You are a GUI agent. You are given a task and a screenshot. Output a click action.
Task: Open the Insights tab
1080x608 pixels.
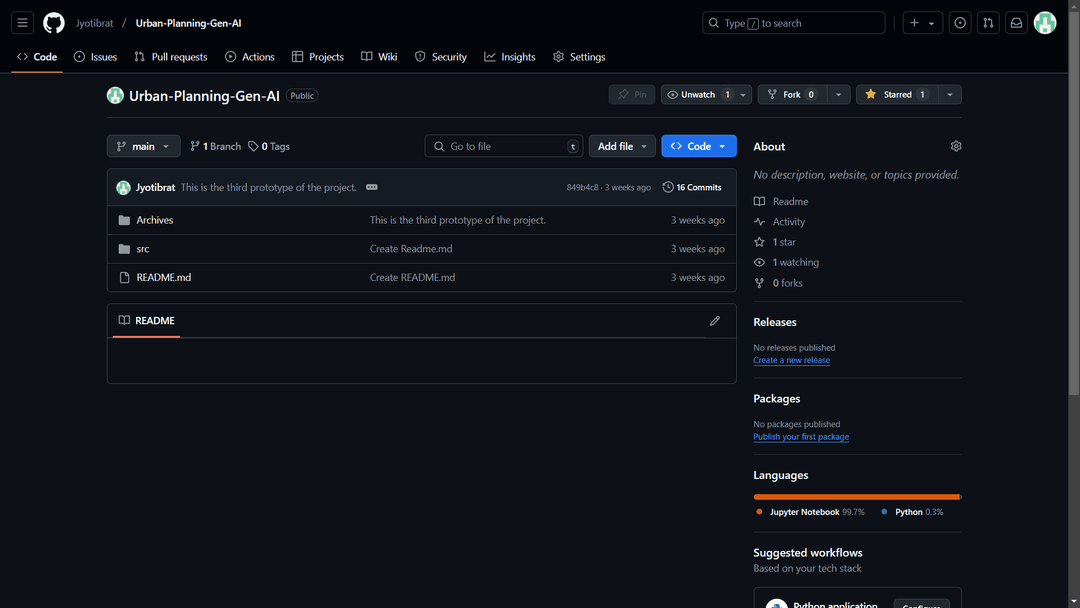pyautogui.click(x=510, y=57)
